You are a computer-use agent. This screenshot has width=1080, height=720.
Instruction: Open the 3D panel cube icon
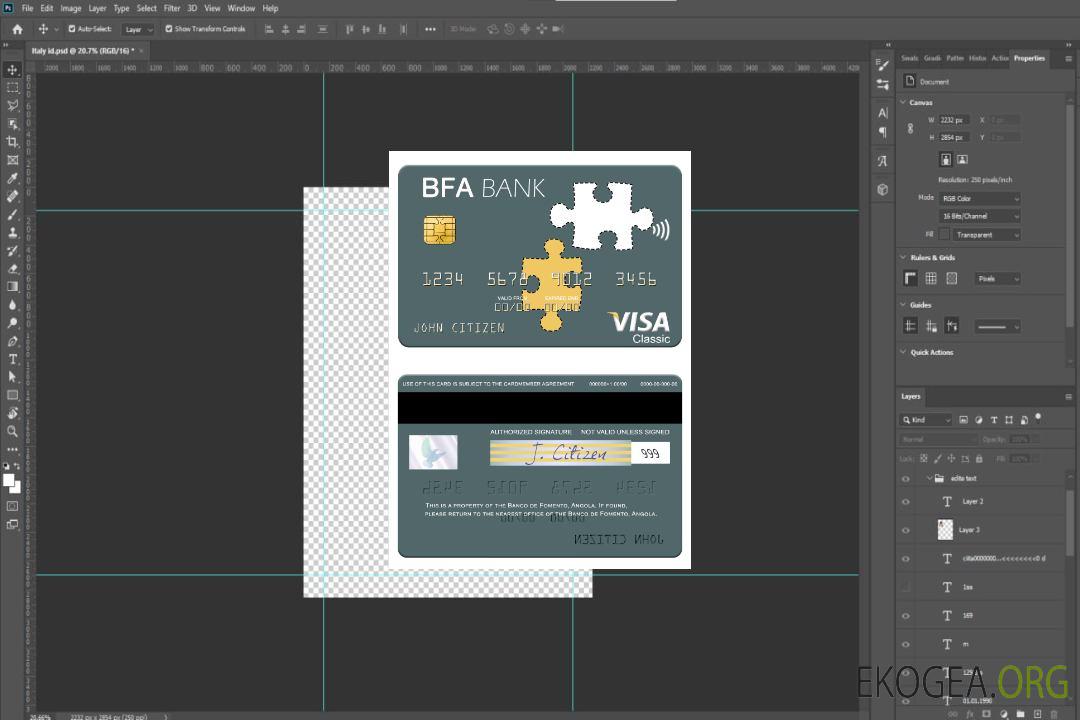882,189
